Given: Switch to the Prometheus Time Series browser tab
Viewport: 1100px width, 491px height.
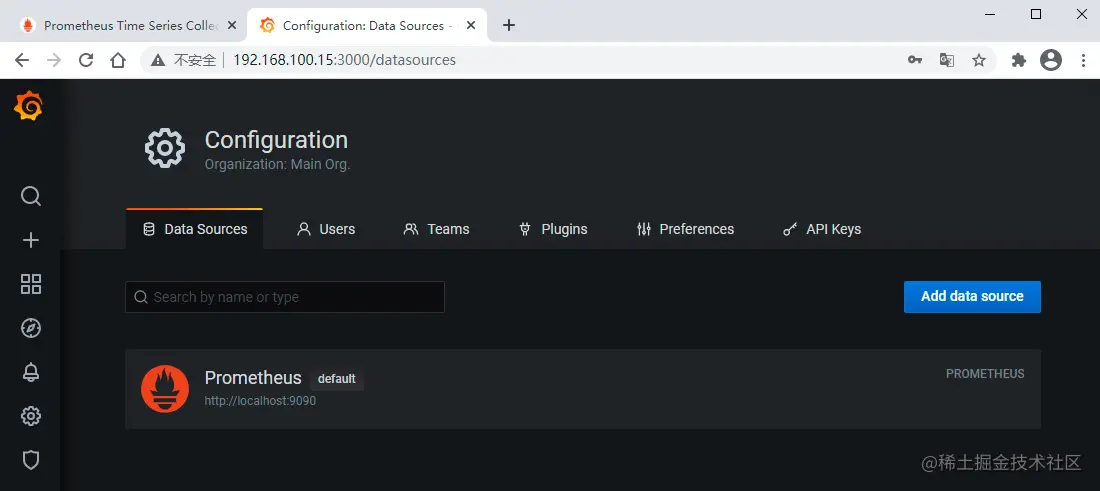Looking at the screenshot, I should [x=125, y=26].
